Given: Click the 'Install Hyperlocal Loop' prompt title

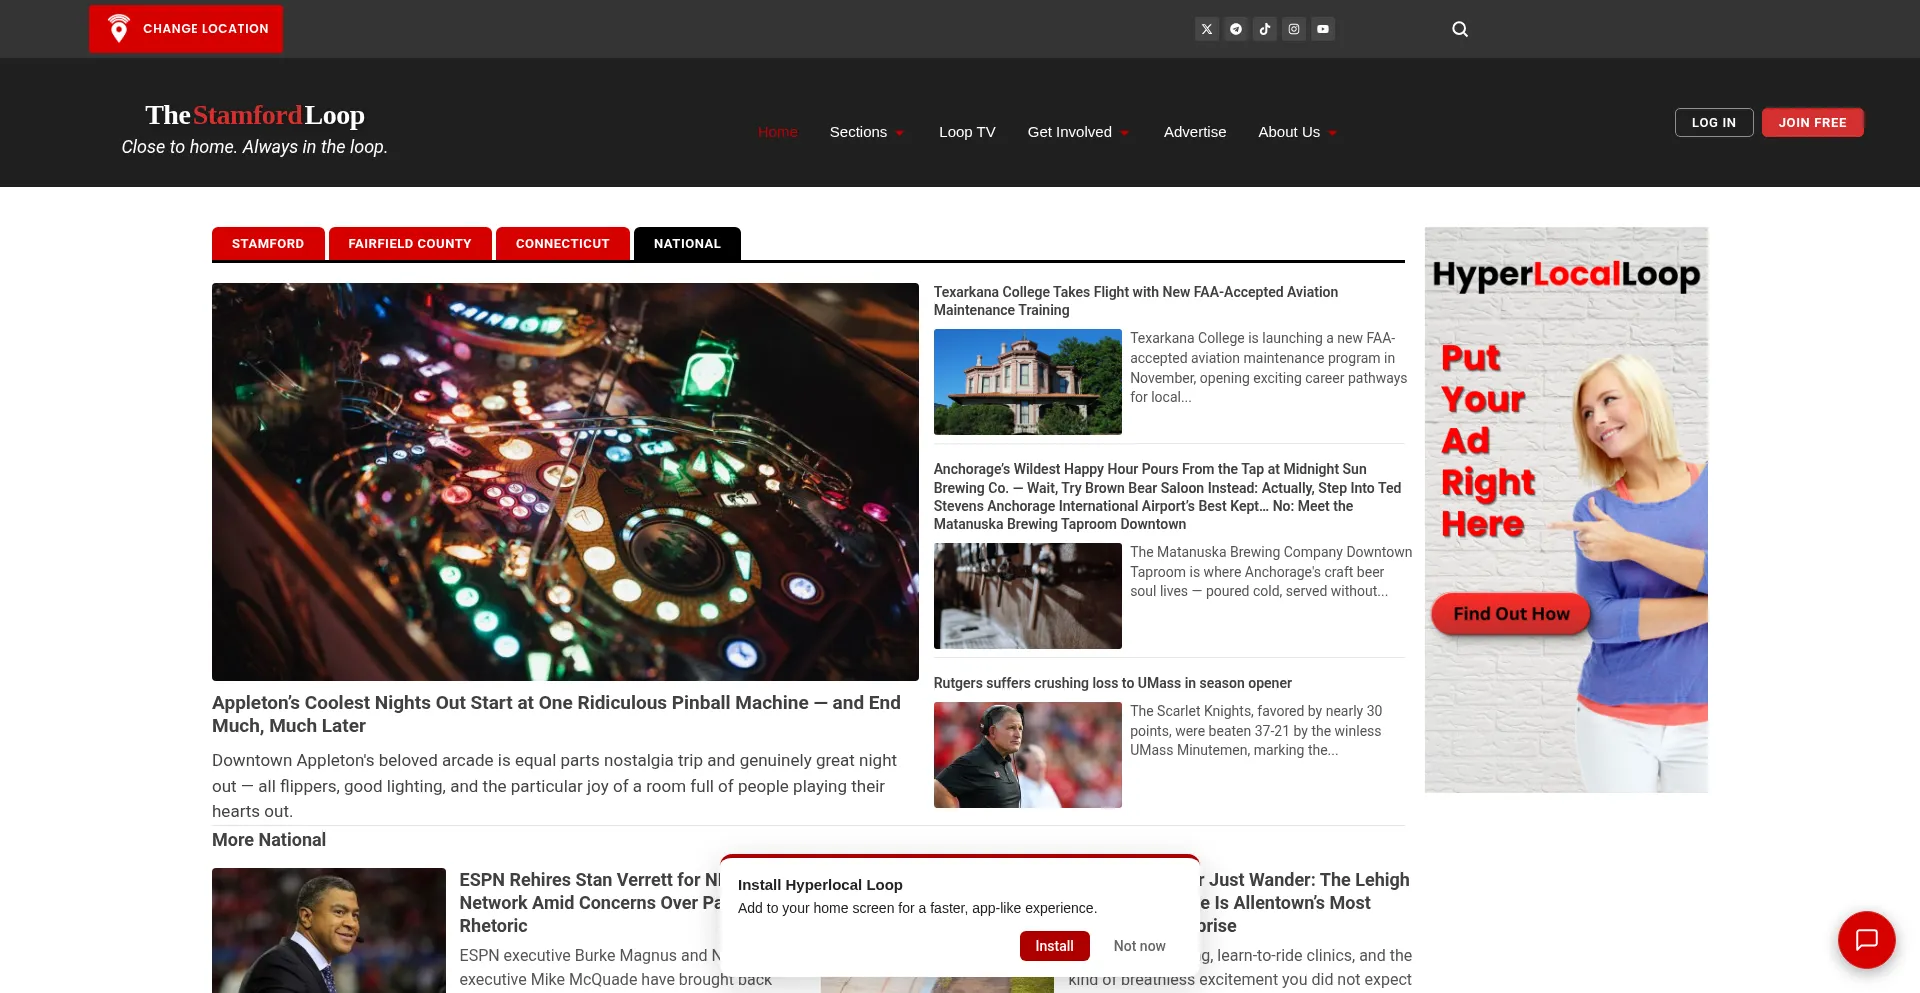Looking at the screenshot, I should 820,885.
